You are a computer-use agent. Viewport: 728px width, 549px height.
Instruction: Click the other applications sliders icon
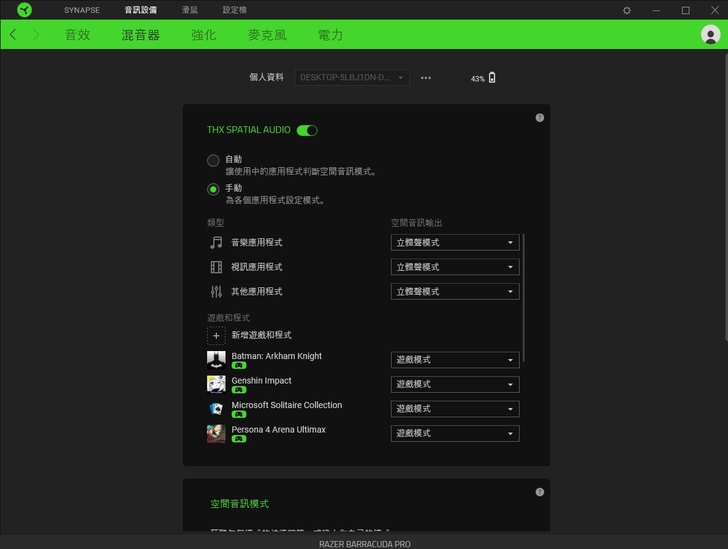[216, 292]
